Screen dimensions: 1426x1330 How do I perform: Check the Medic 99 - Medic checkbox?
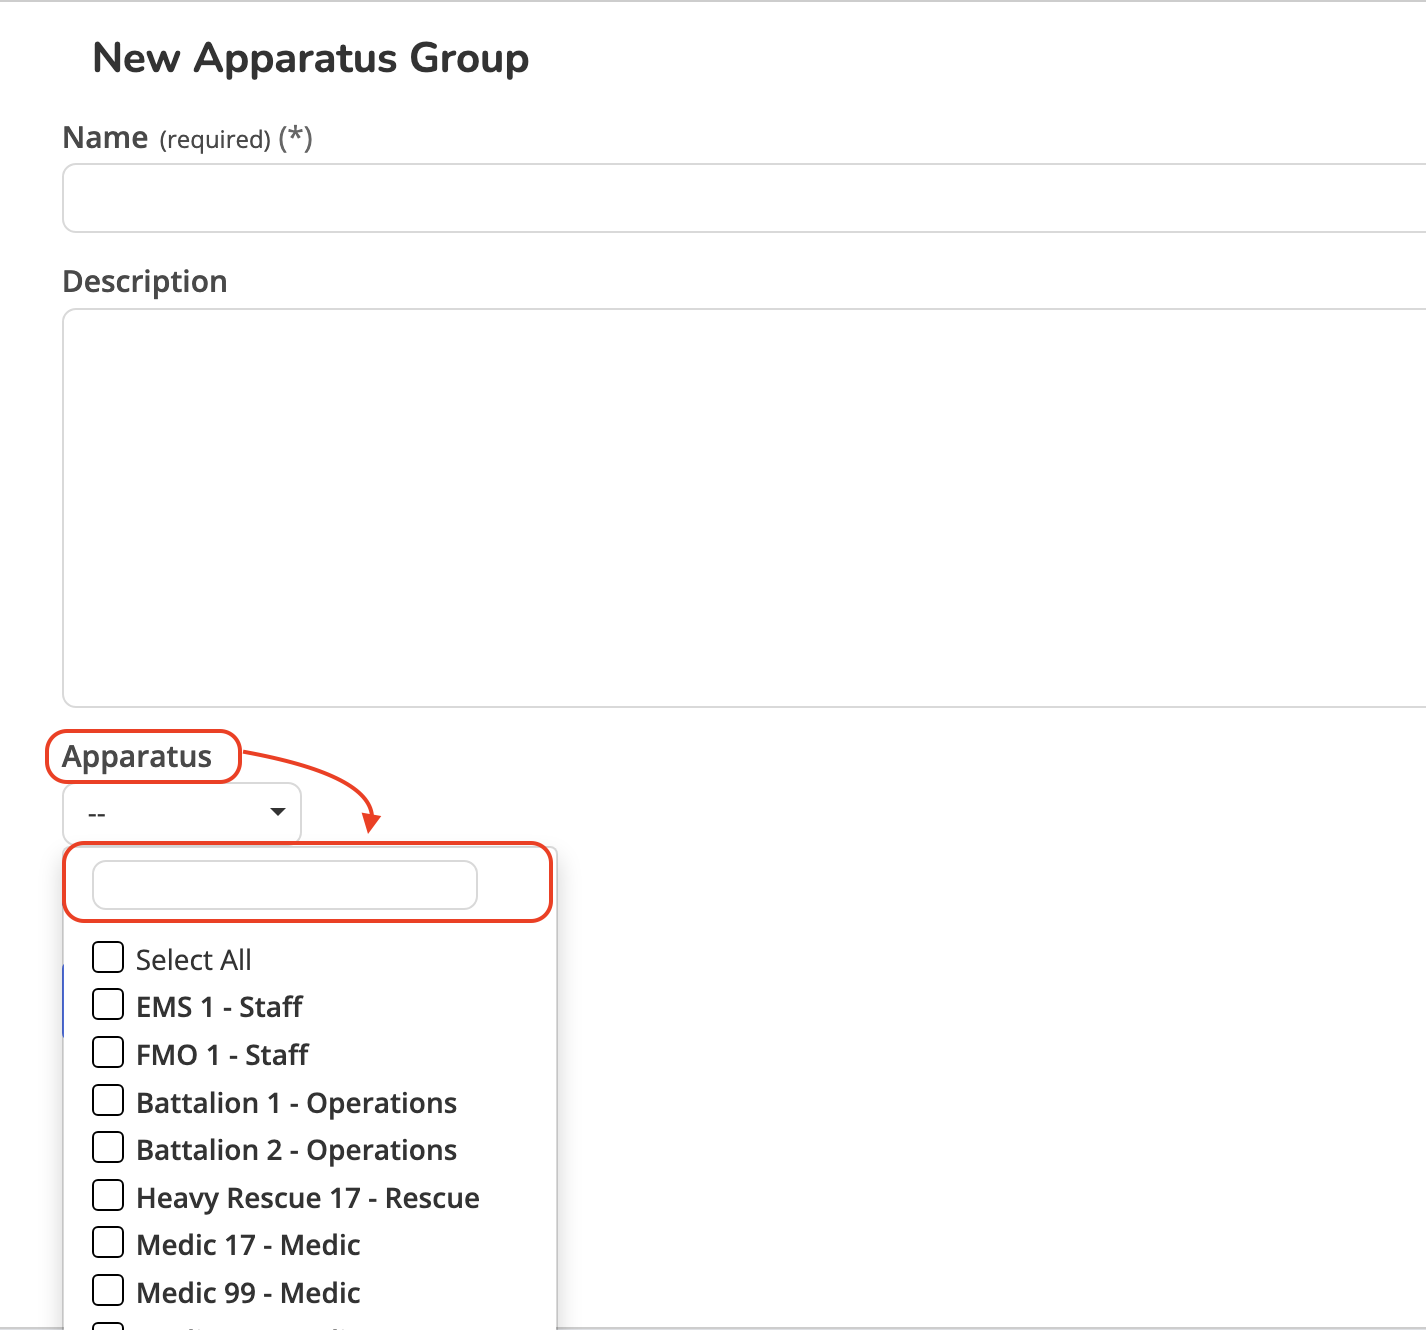[x=108, y=1291]
